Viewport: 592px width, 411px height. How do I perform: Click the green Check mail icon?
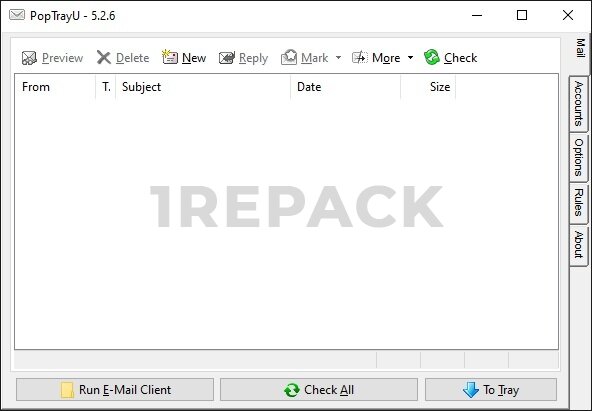432,57
